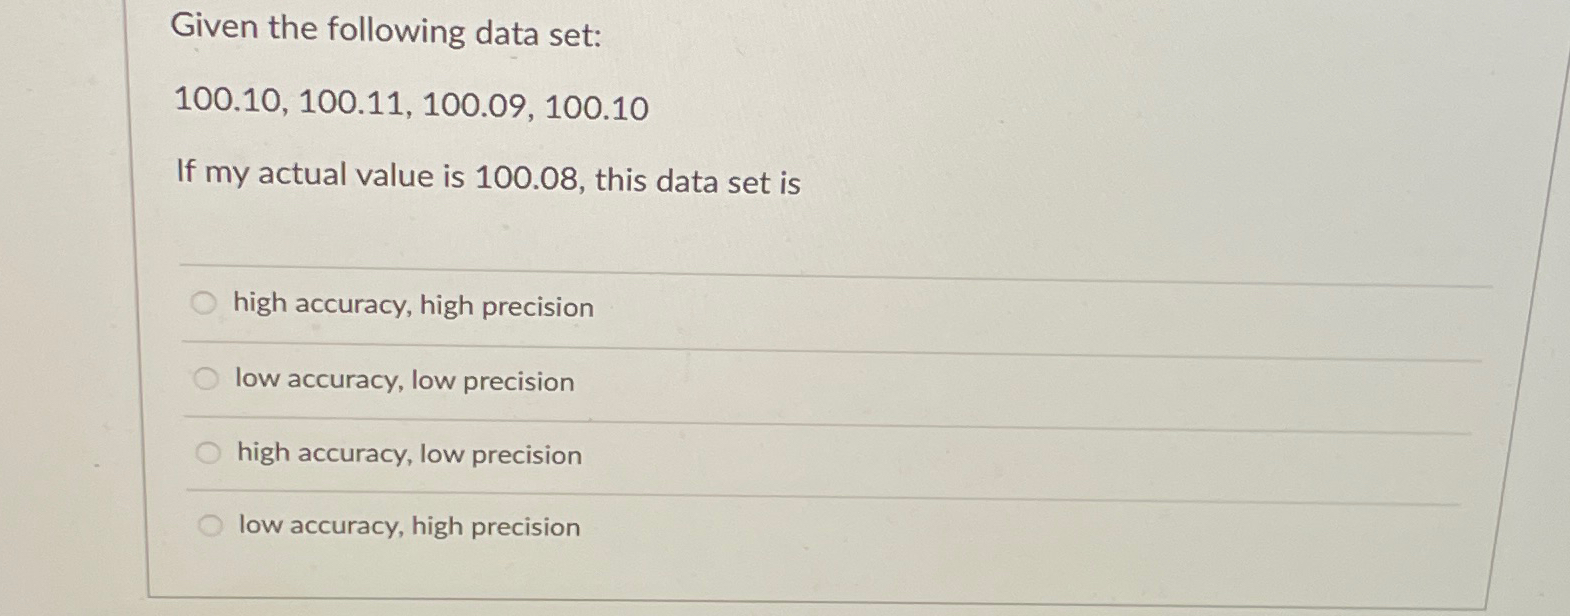This screenshot has width=1570, height=616.
Task: Click the answer text high accuracy, low precision
Action: [407, 454]
